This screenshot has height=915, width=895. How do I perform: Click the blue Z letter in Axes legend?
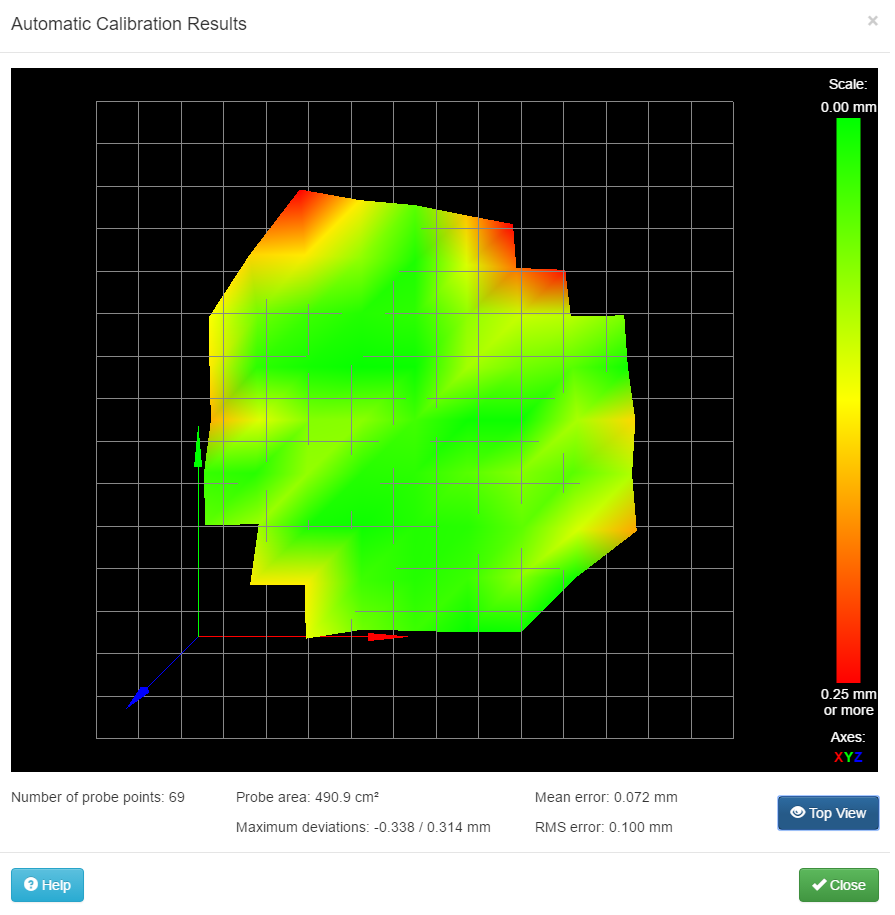pos(858,757)
